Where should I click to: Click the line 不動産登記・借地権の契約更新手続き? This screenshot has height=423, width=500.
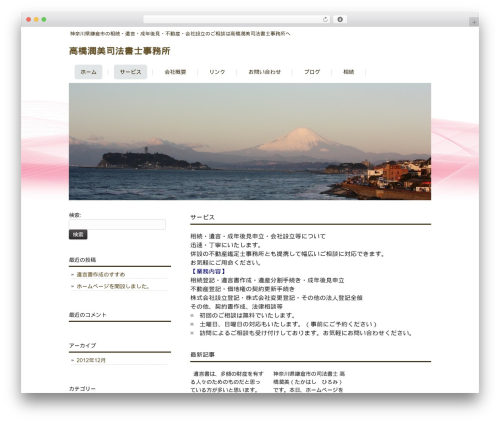pyautogui.click(x=242, y=289)
